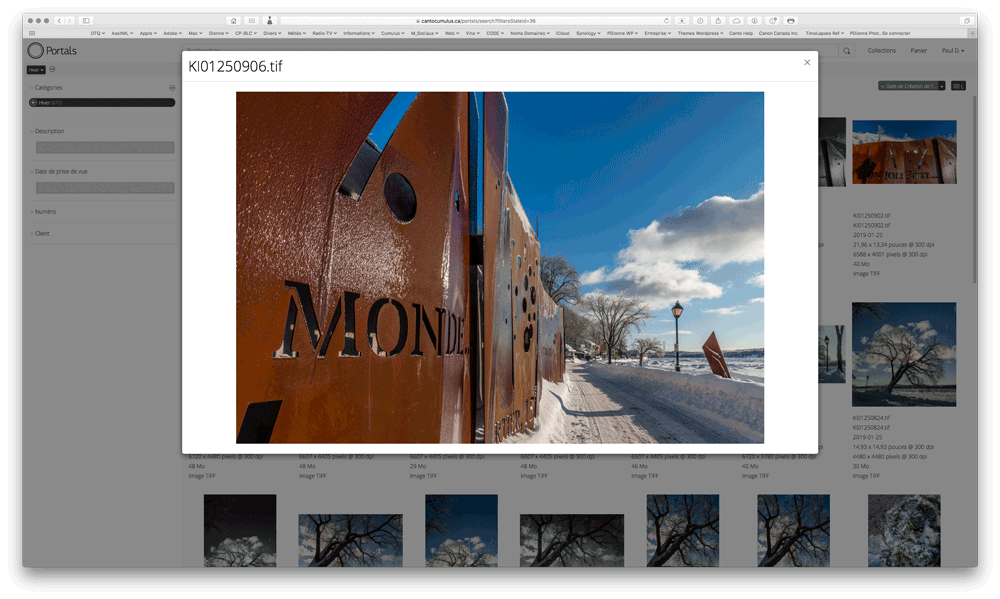Open the Collections link
1000x599 pixels.
[x=881, y=50]
